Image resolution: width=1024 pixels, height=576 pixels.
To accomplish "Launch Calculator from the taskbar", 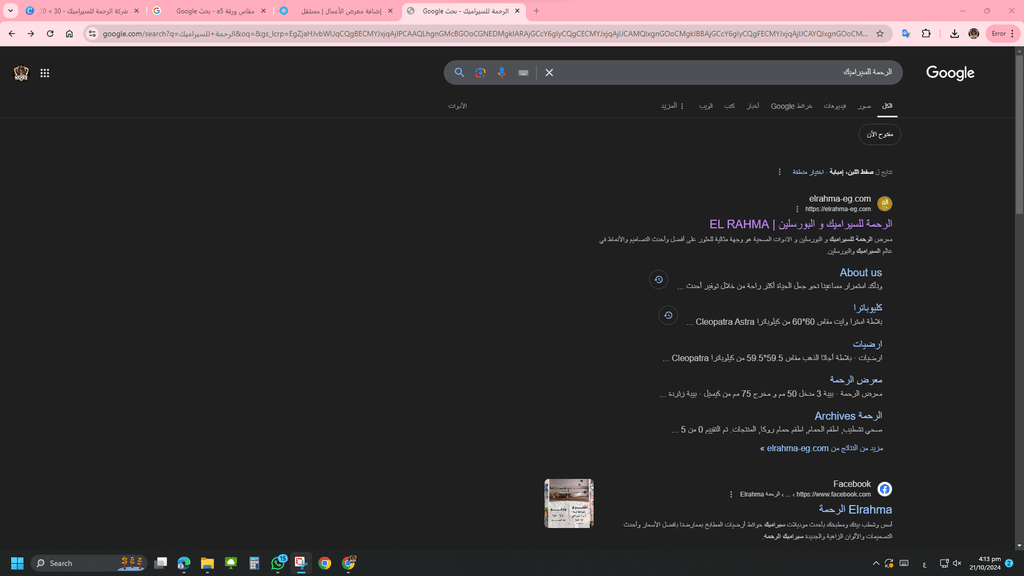I will (254, 563).
